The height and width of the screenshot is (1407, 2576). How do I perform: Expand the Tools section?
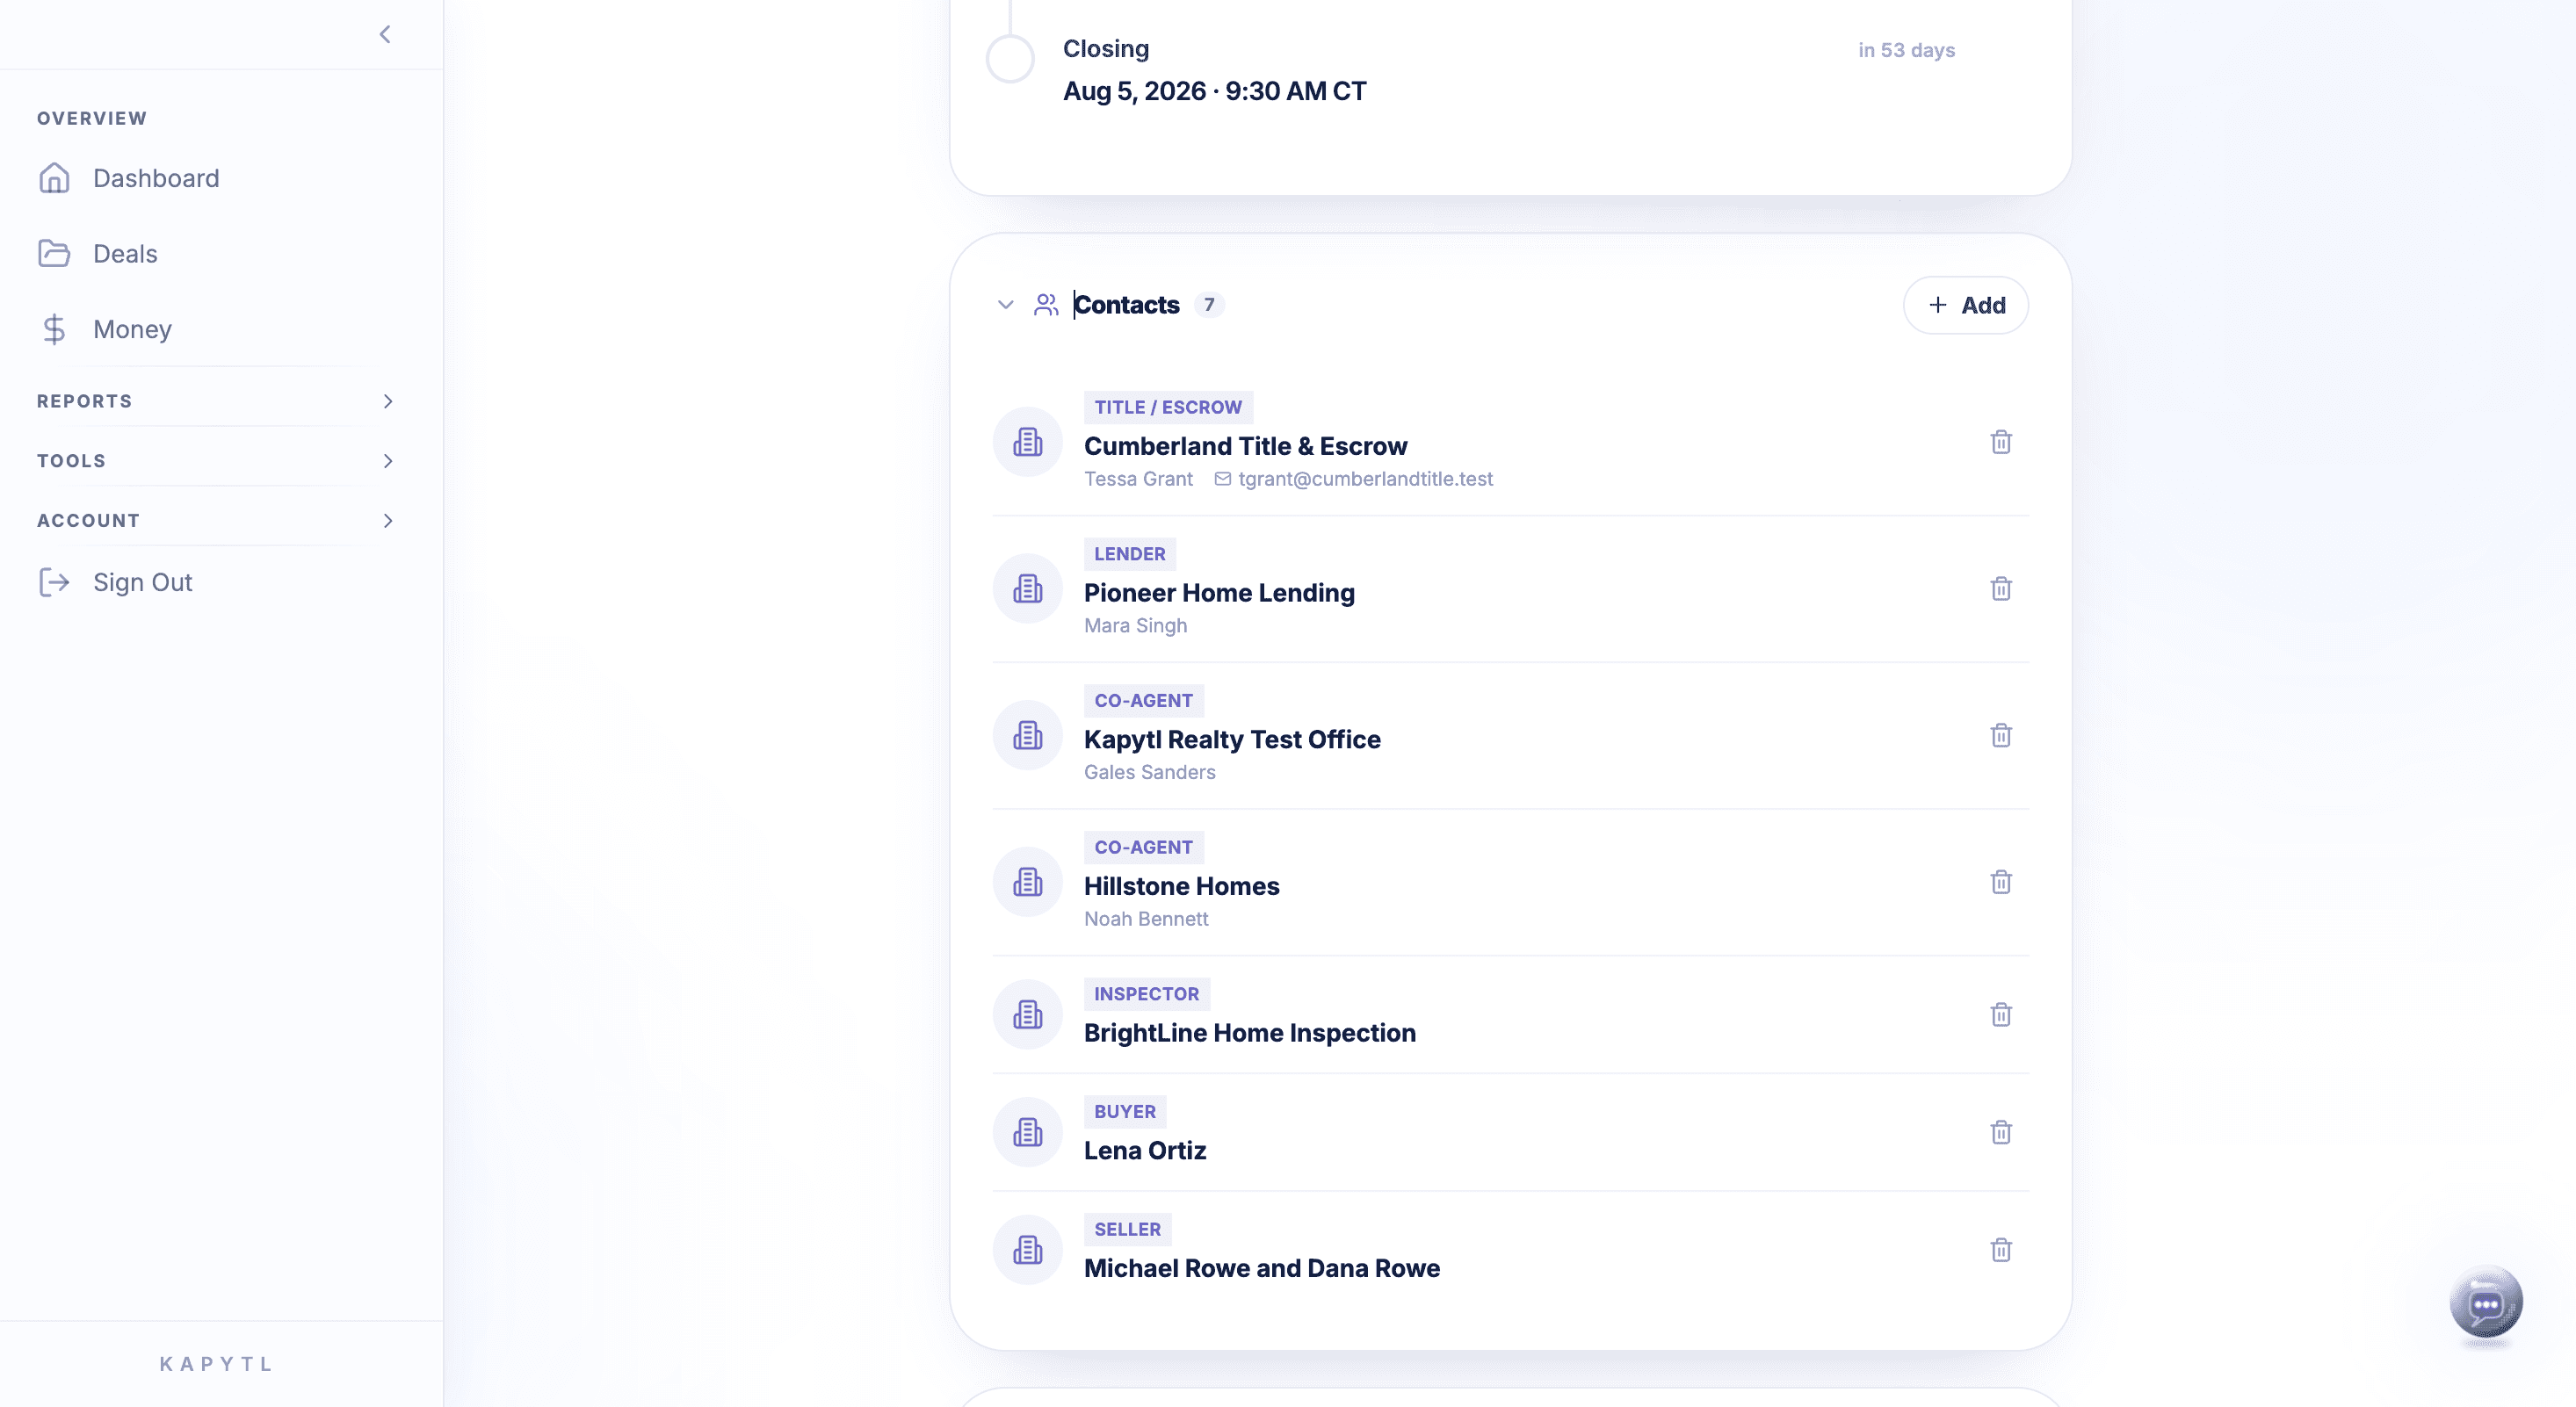(217, 461)
